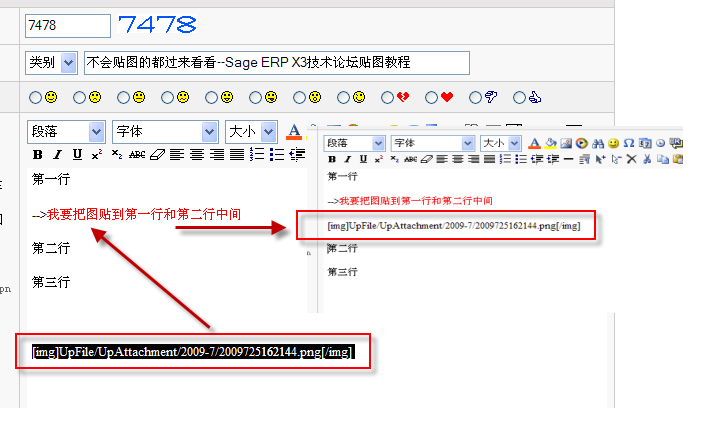This screenshot has height=432, width=704.
Task: Apply strikethrough (ABC) in the left editor
Action: pos(137,155)
